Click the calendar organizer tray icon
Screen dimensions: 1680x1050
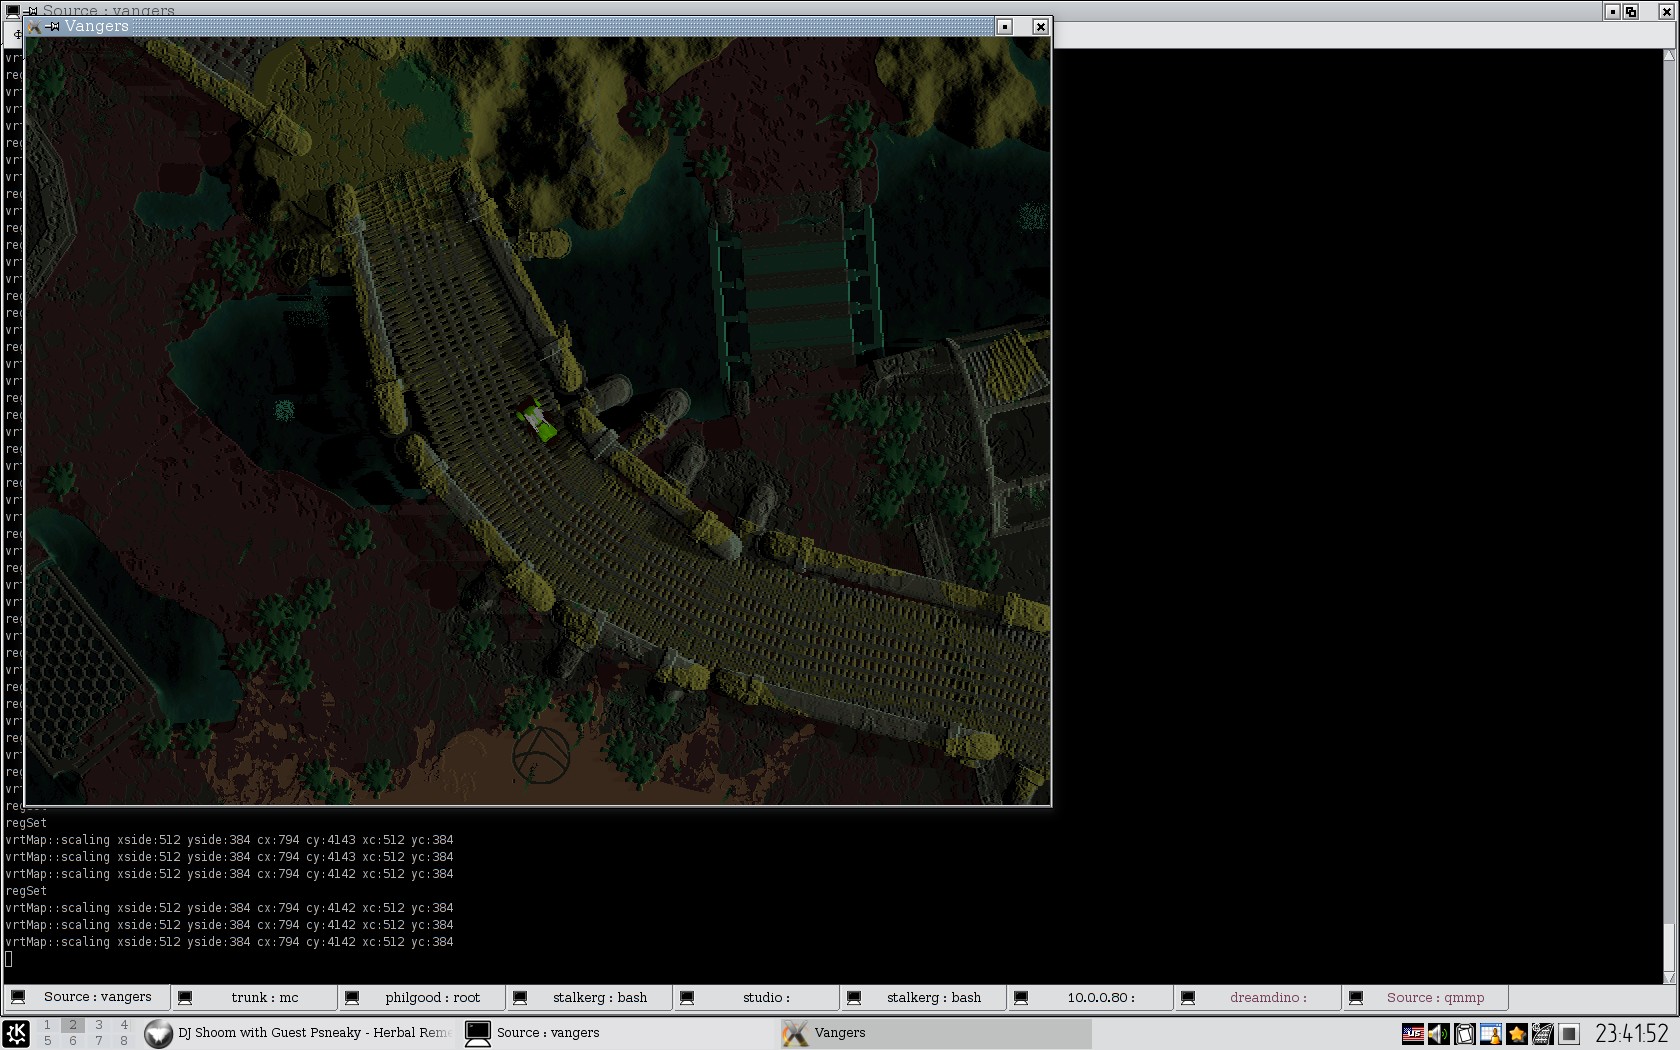[x=1490, y=1034]
